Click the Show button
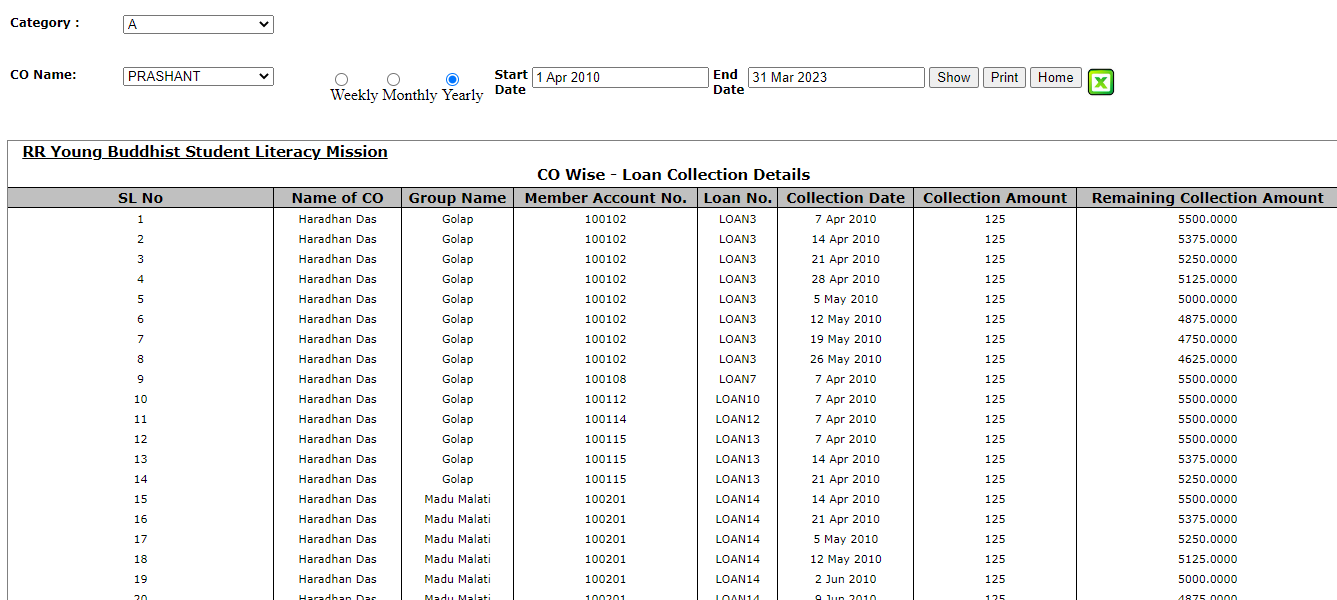The height and width of the screenshot is (600, 1337). pyautogui.click(x=954, y=77)
